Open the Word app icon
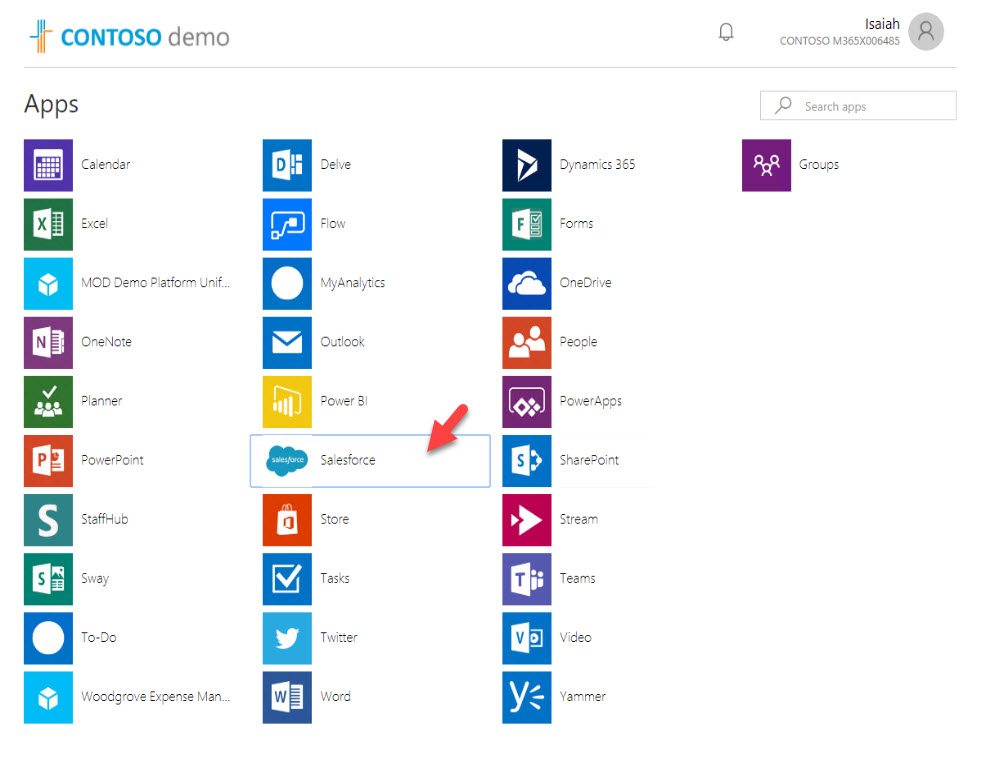 pyautogui.click(x=287, y=697)
